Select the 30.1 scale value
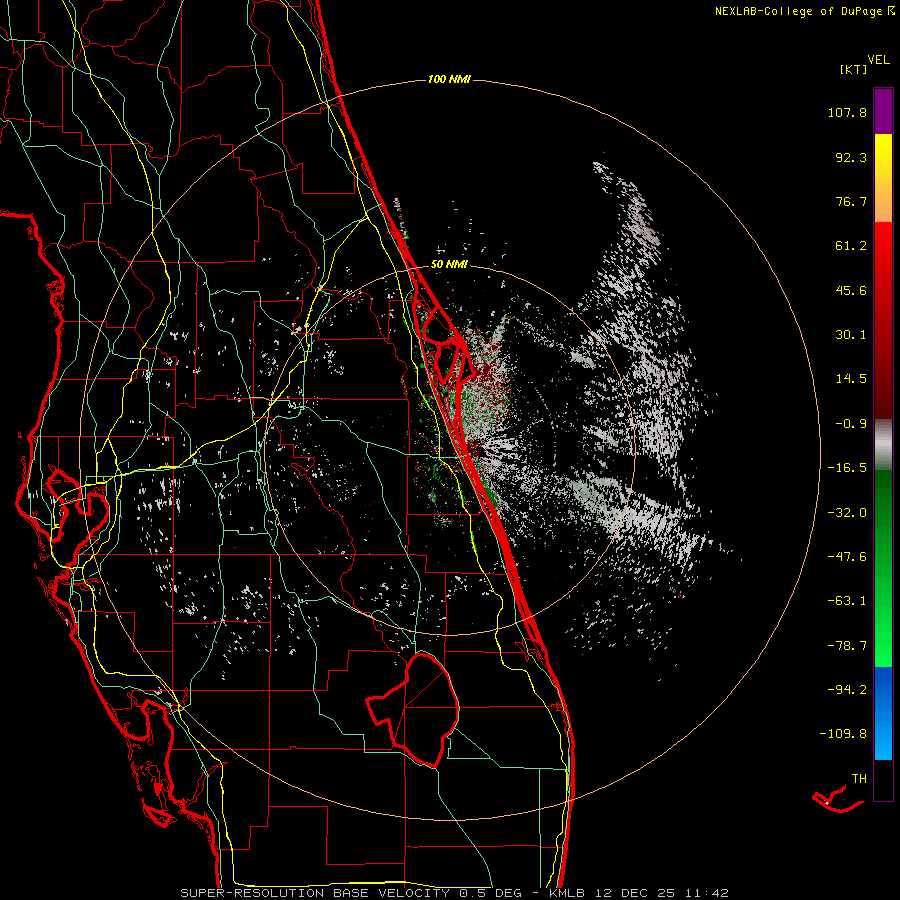Image resolution: width=900 pixels, height=900 pixels. click(851, 335)
